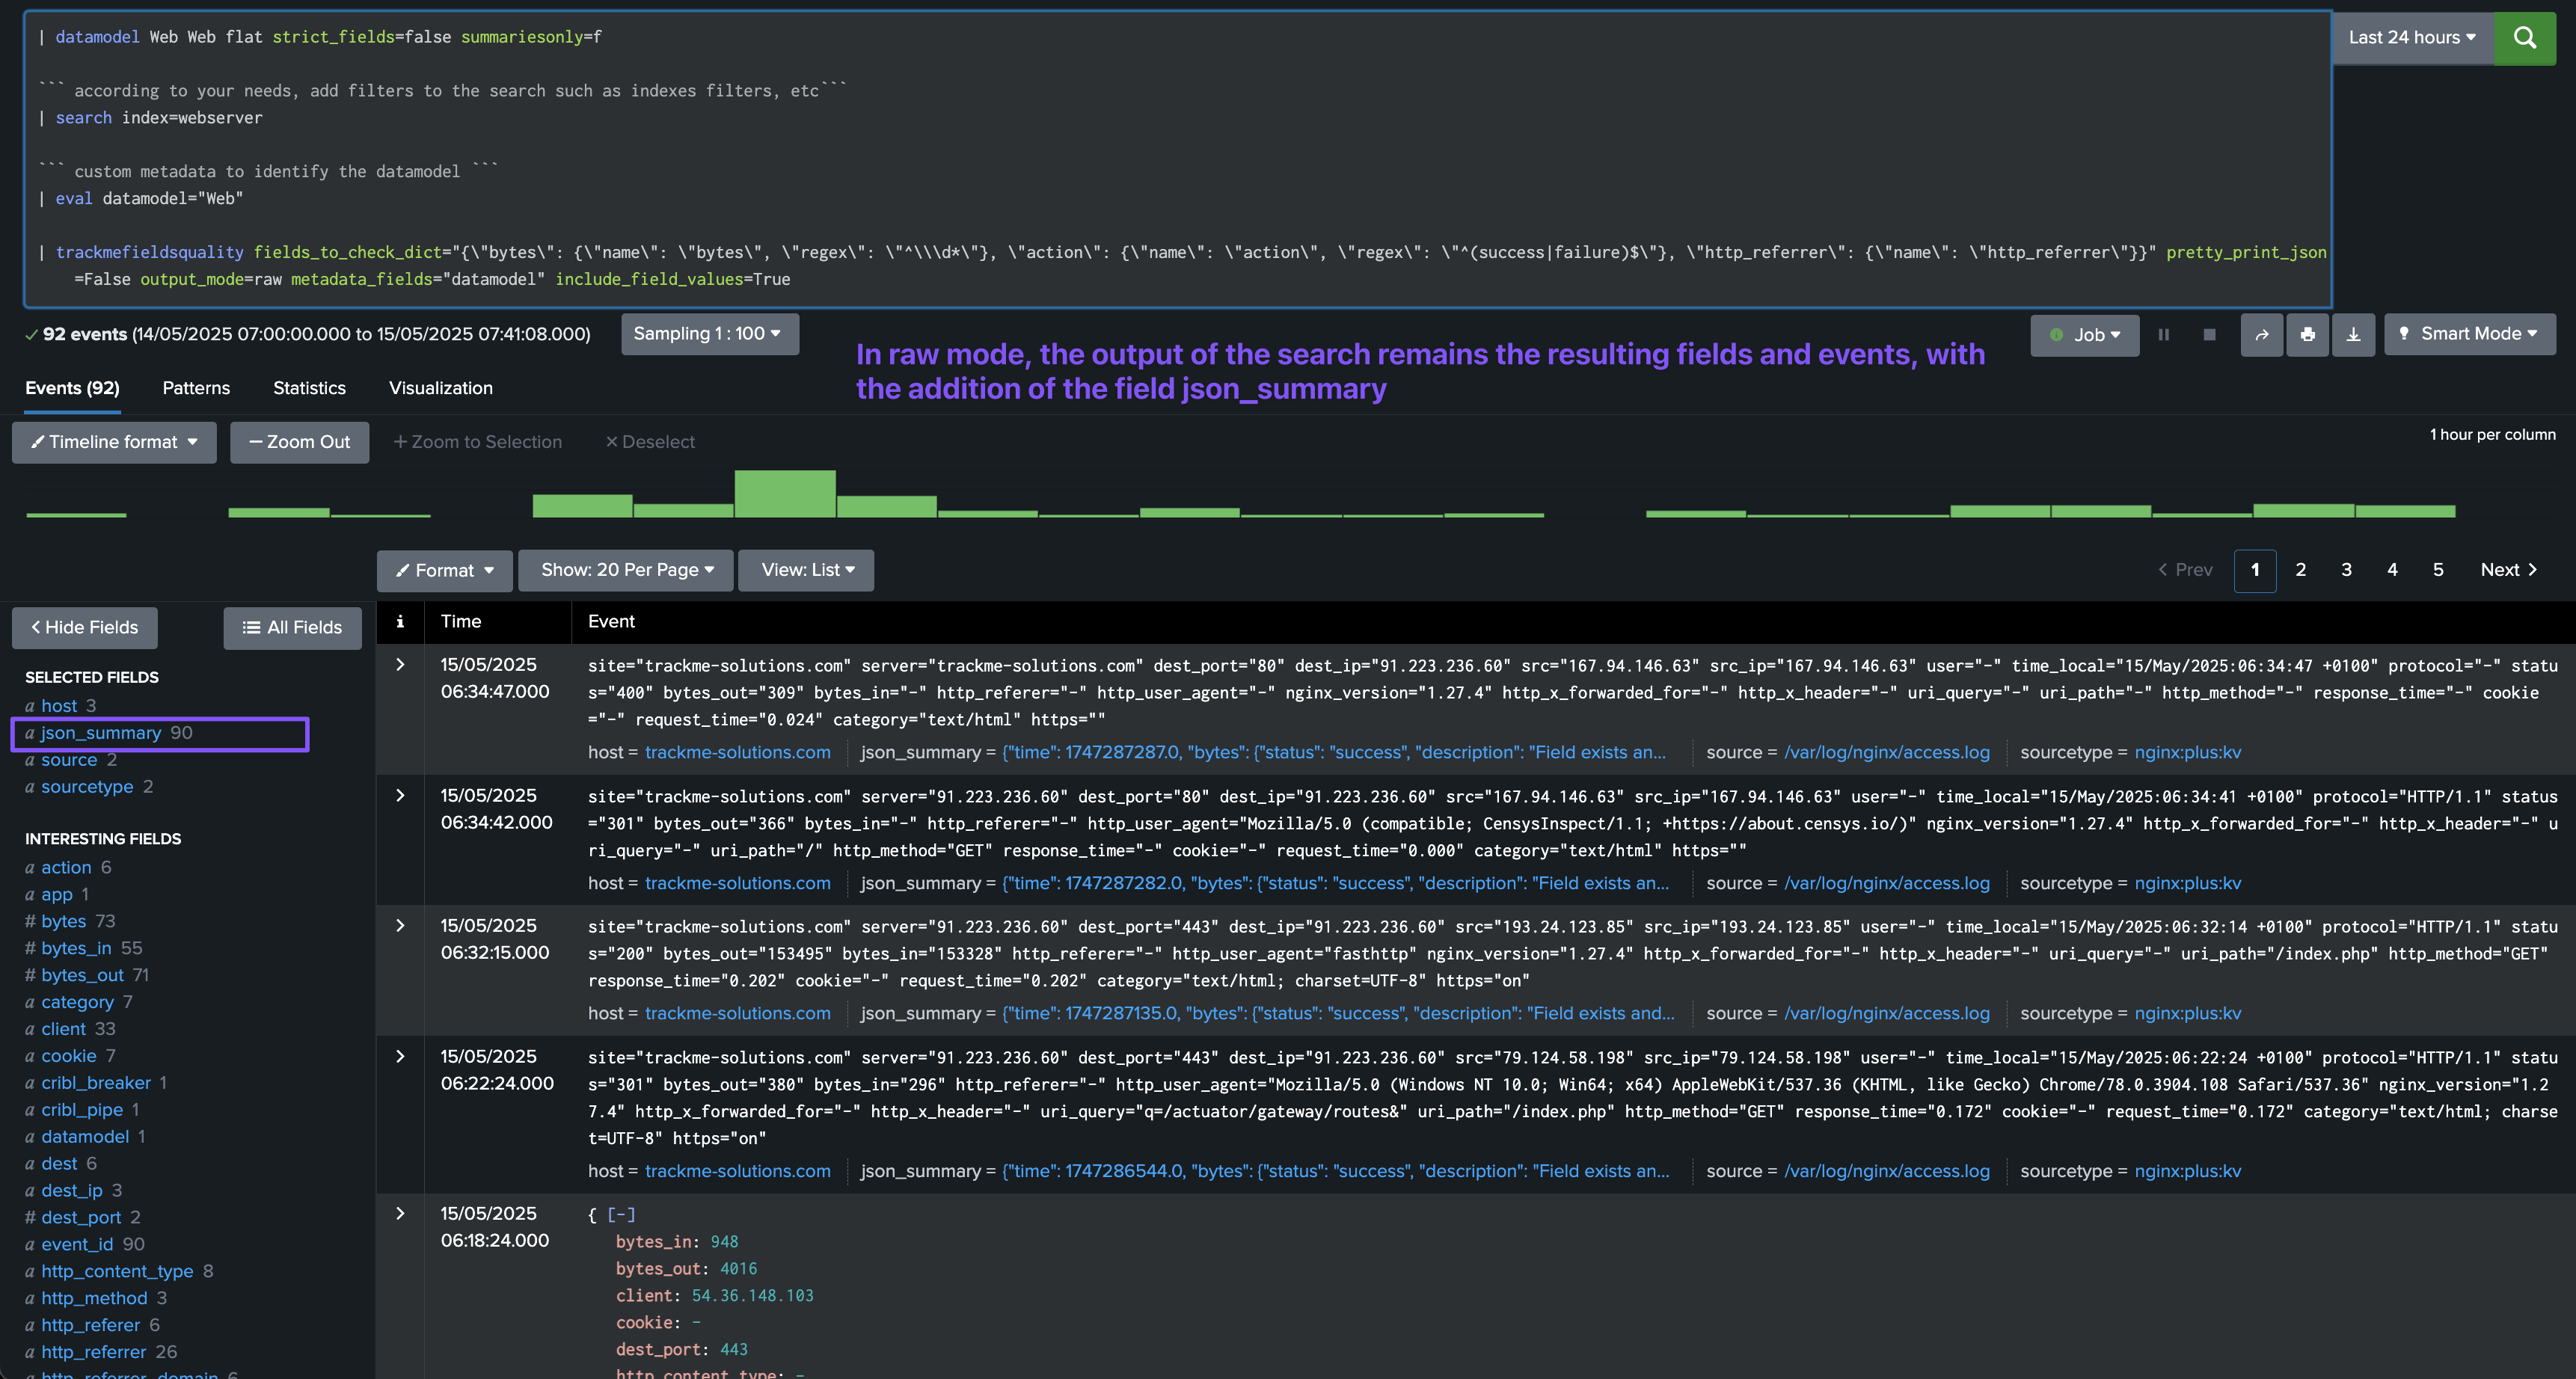This screenshot has width=2576, height=1379.
Task: Open the dest_port interesting field
Action: [81, 1218]
